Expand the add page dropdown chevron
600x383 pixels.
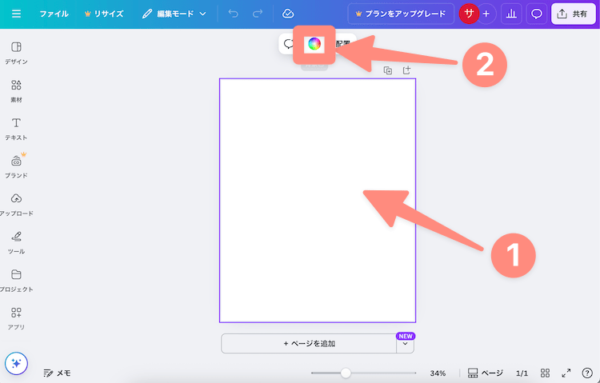405,344
